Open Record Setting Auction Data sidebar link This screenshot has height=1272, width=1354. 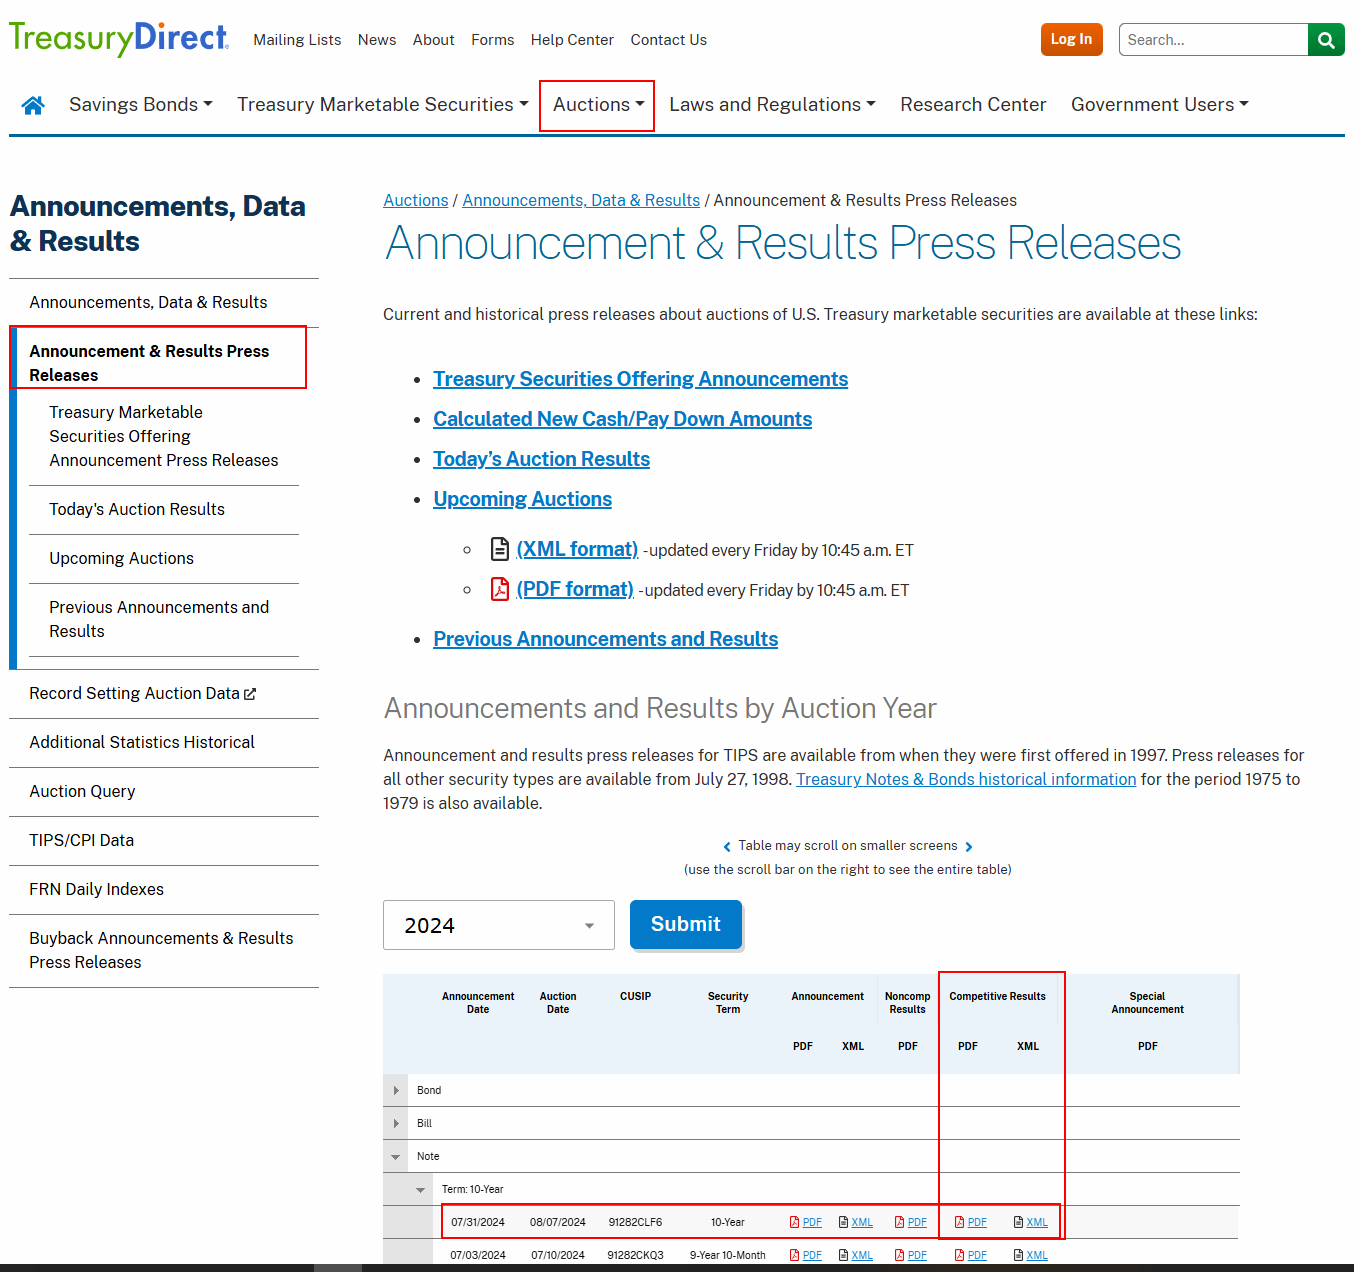coord(134,694)
